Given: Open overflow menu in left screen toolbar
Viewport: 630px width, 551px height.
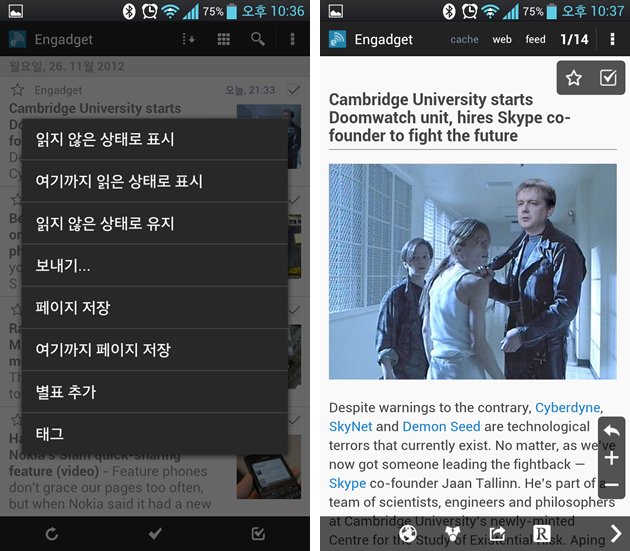Looking at the screenshot, I should point(292,39).
